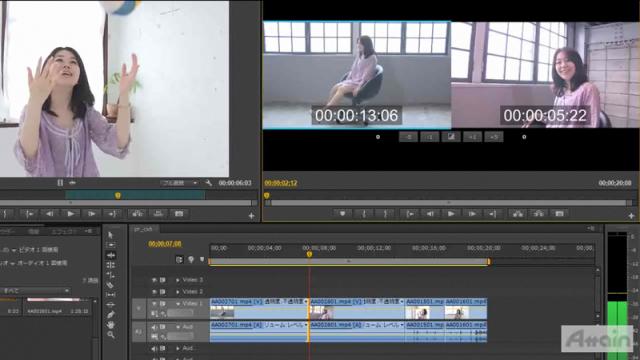Collapse the Audio 1 track
The width and height of the screenshot is (640, 360).
[x=178, y=327]
